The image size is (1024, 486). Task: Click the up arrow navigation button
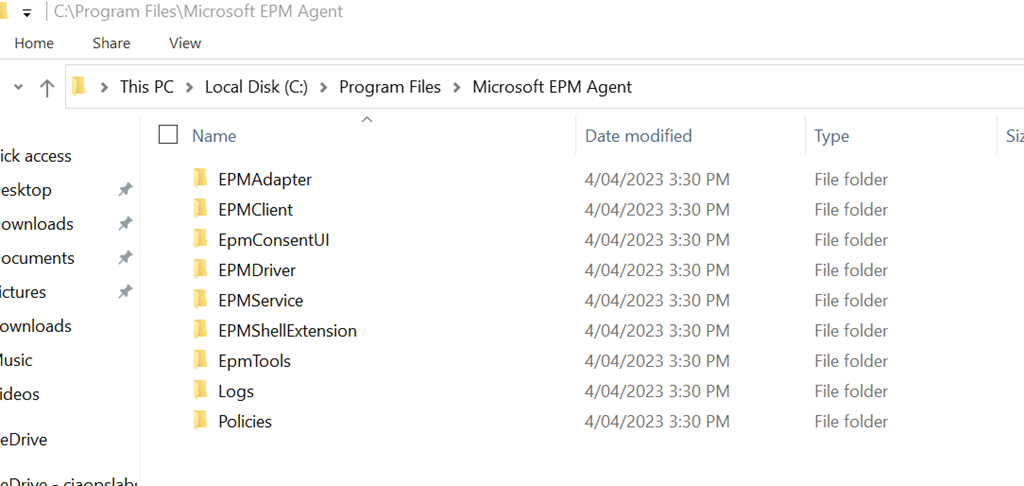click(47, 88)
